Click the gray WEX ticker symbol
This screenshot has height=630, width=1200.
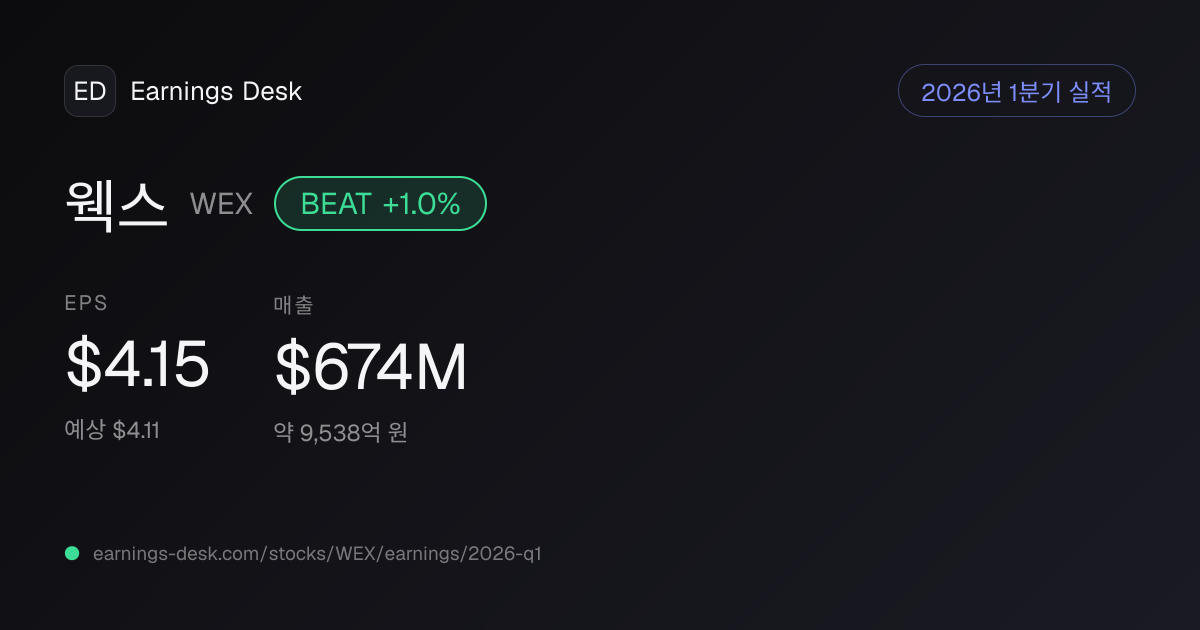[x=221, y=204]
